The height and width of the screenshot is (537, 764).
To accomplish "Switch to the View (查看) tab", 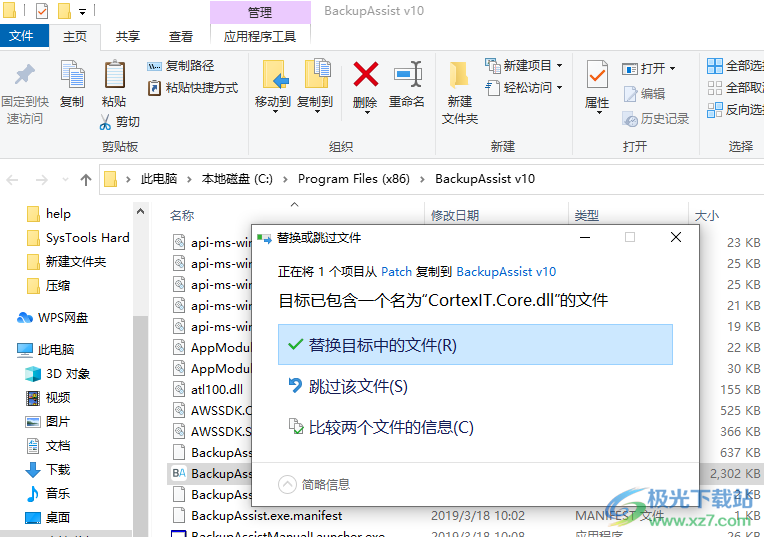I will (x=181, y=37).
